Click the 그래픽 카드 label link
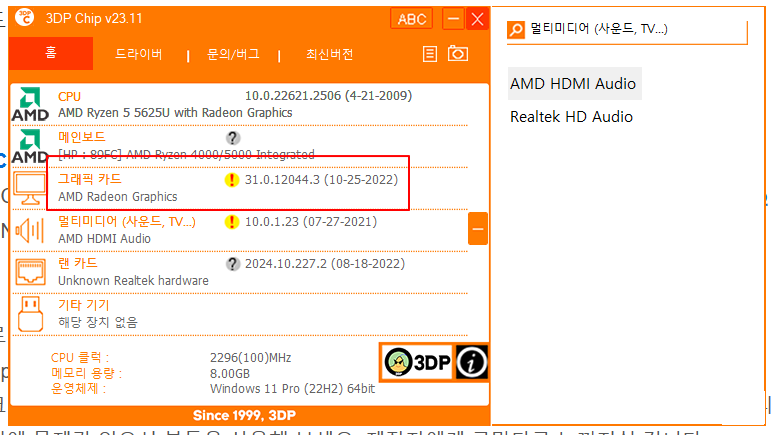The height and width of the screenshot is (435, 773). [90, 179]
